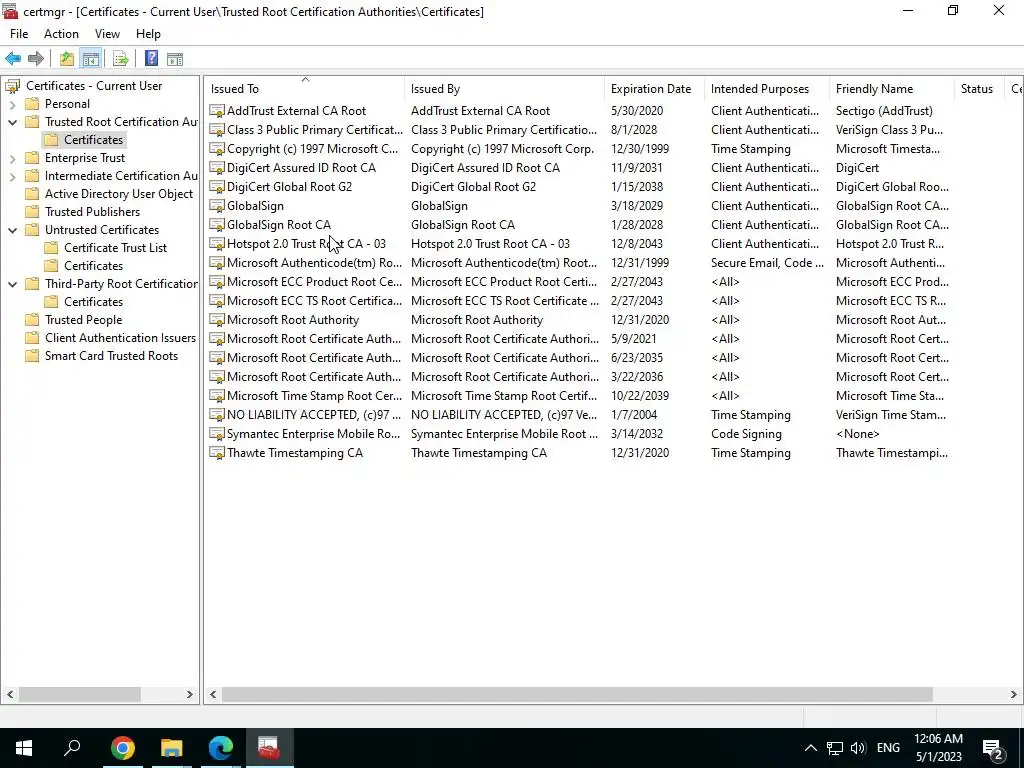
Task: Select Client Authentication Issuers tree item
Action: (120, 338)
